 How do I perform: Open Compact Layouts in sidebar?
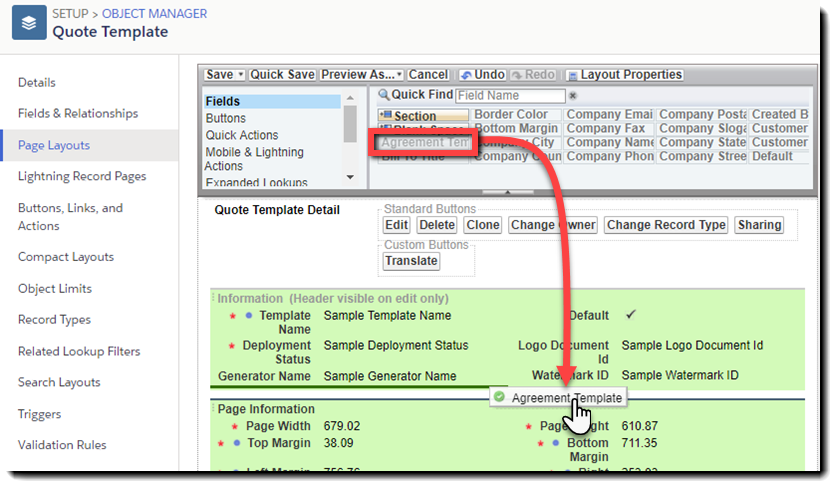pyautogui.click(x=66, y=257)
